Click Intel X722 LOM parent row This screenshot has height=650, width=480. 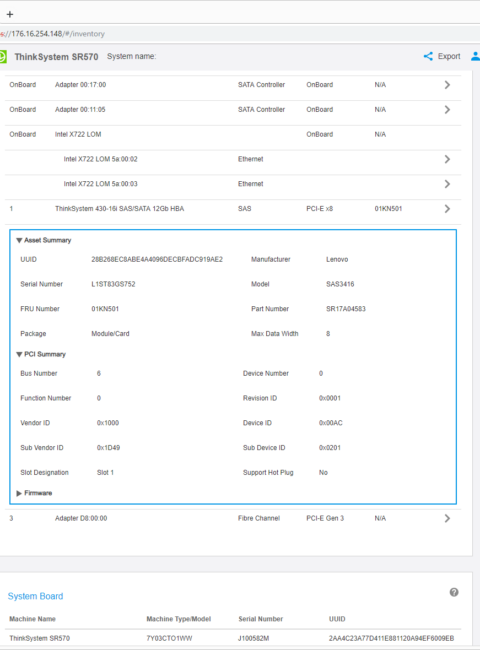coord(233,134)
